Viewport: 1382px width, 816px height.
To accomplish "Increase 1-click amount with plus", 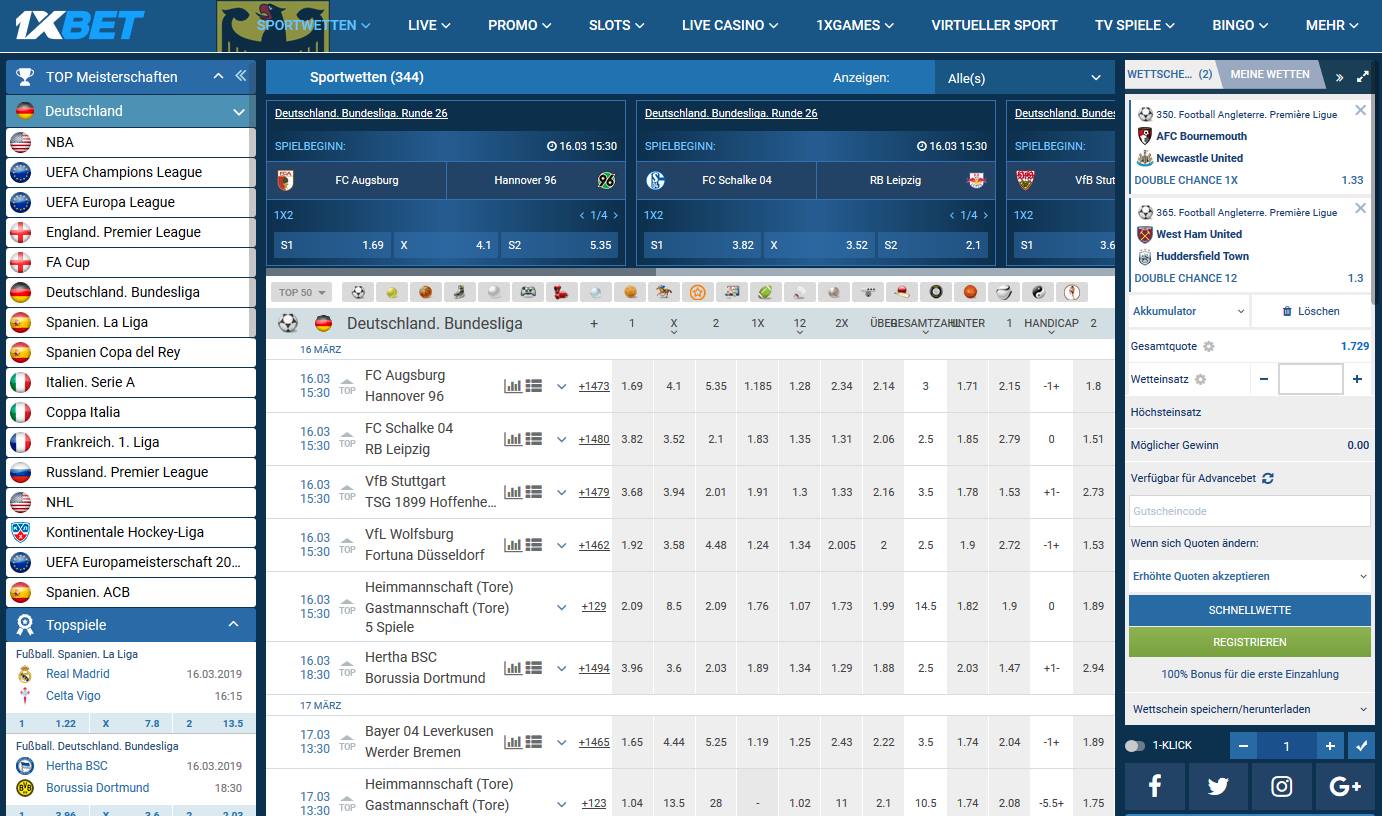I will [x=1330, y=746].
